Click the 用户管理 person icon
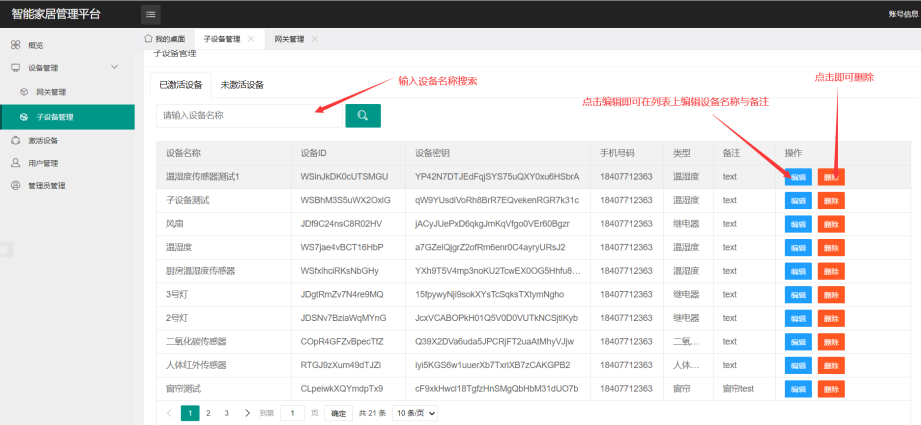Image resolution: width=921 pixels, height=425 pixels. tap(16, 163)
